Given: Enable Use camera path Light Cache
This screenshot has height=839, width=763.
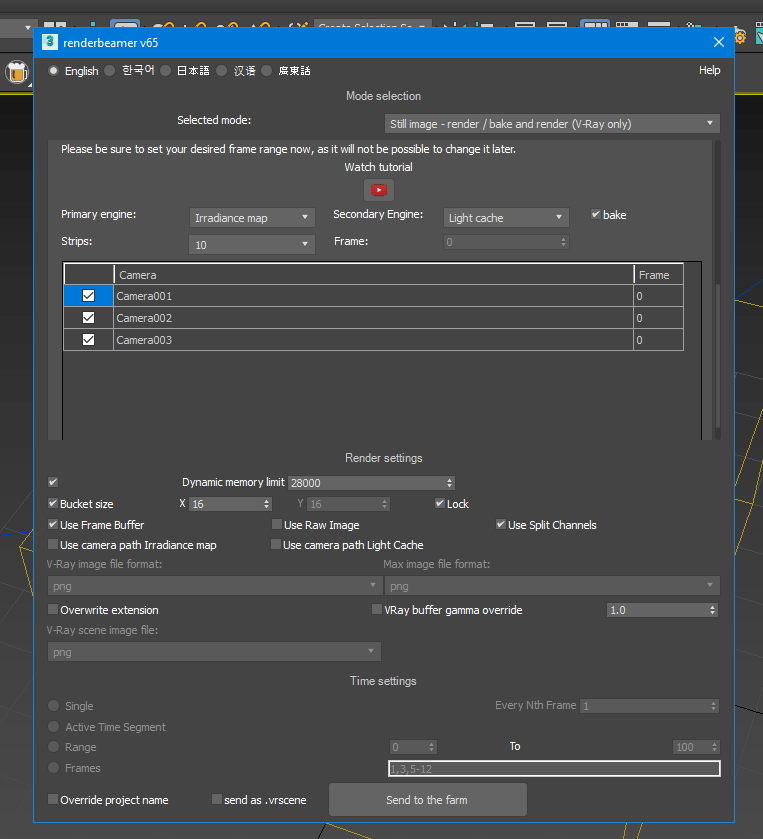Looking at the screenshot, I should point(276,545).
